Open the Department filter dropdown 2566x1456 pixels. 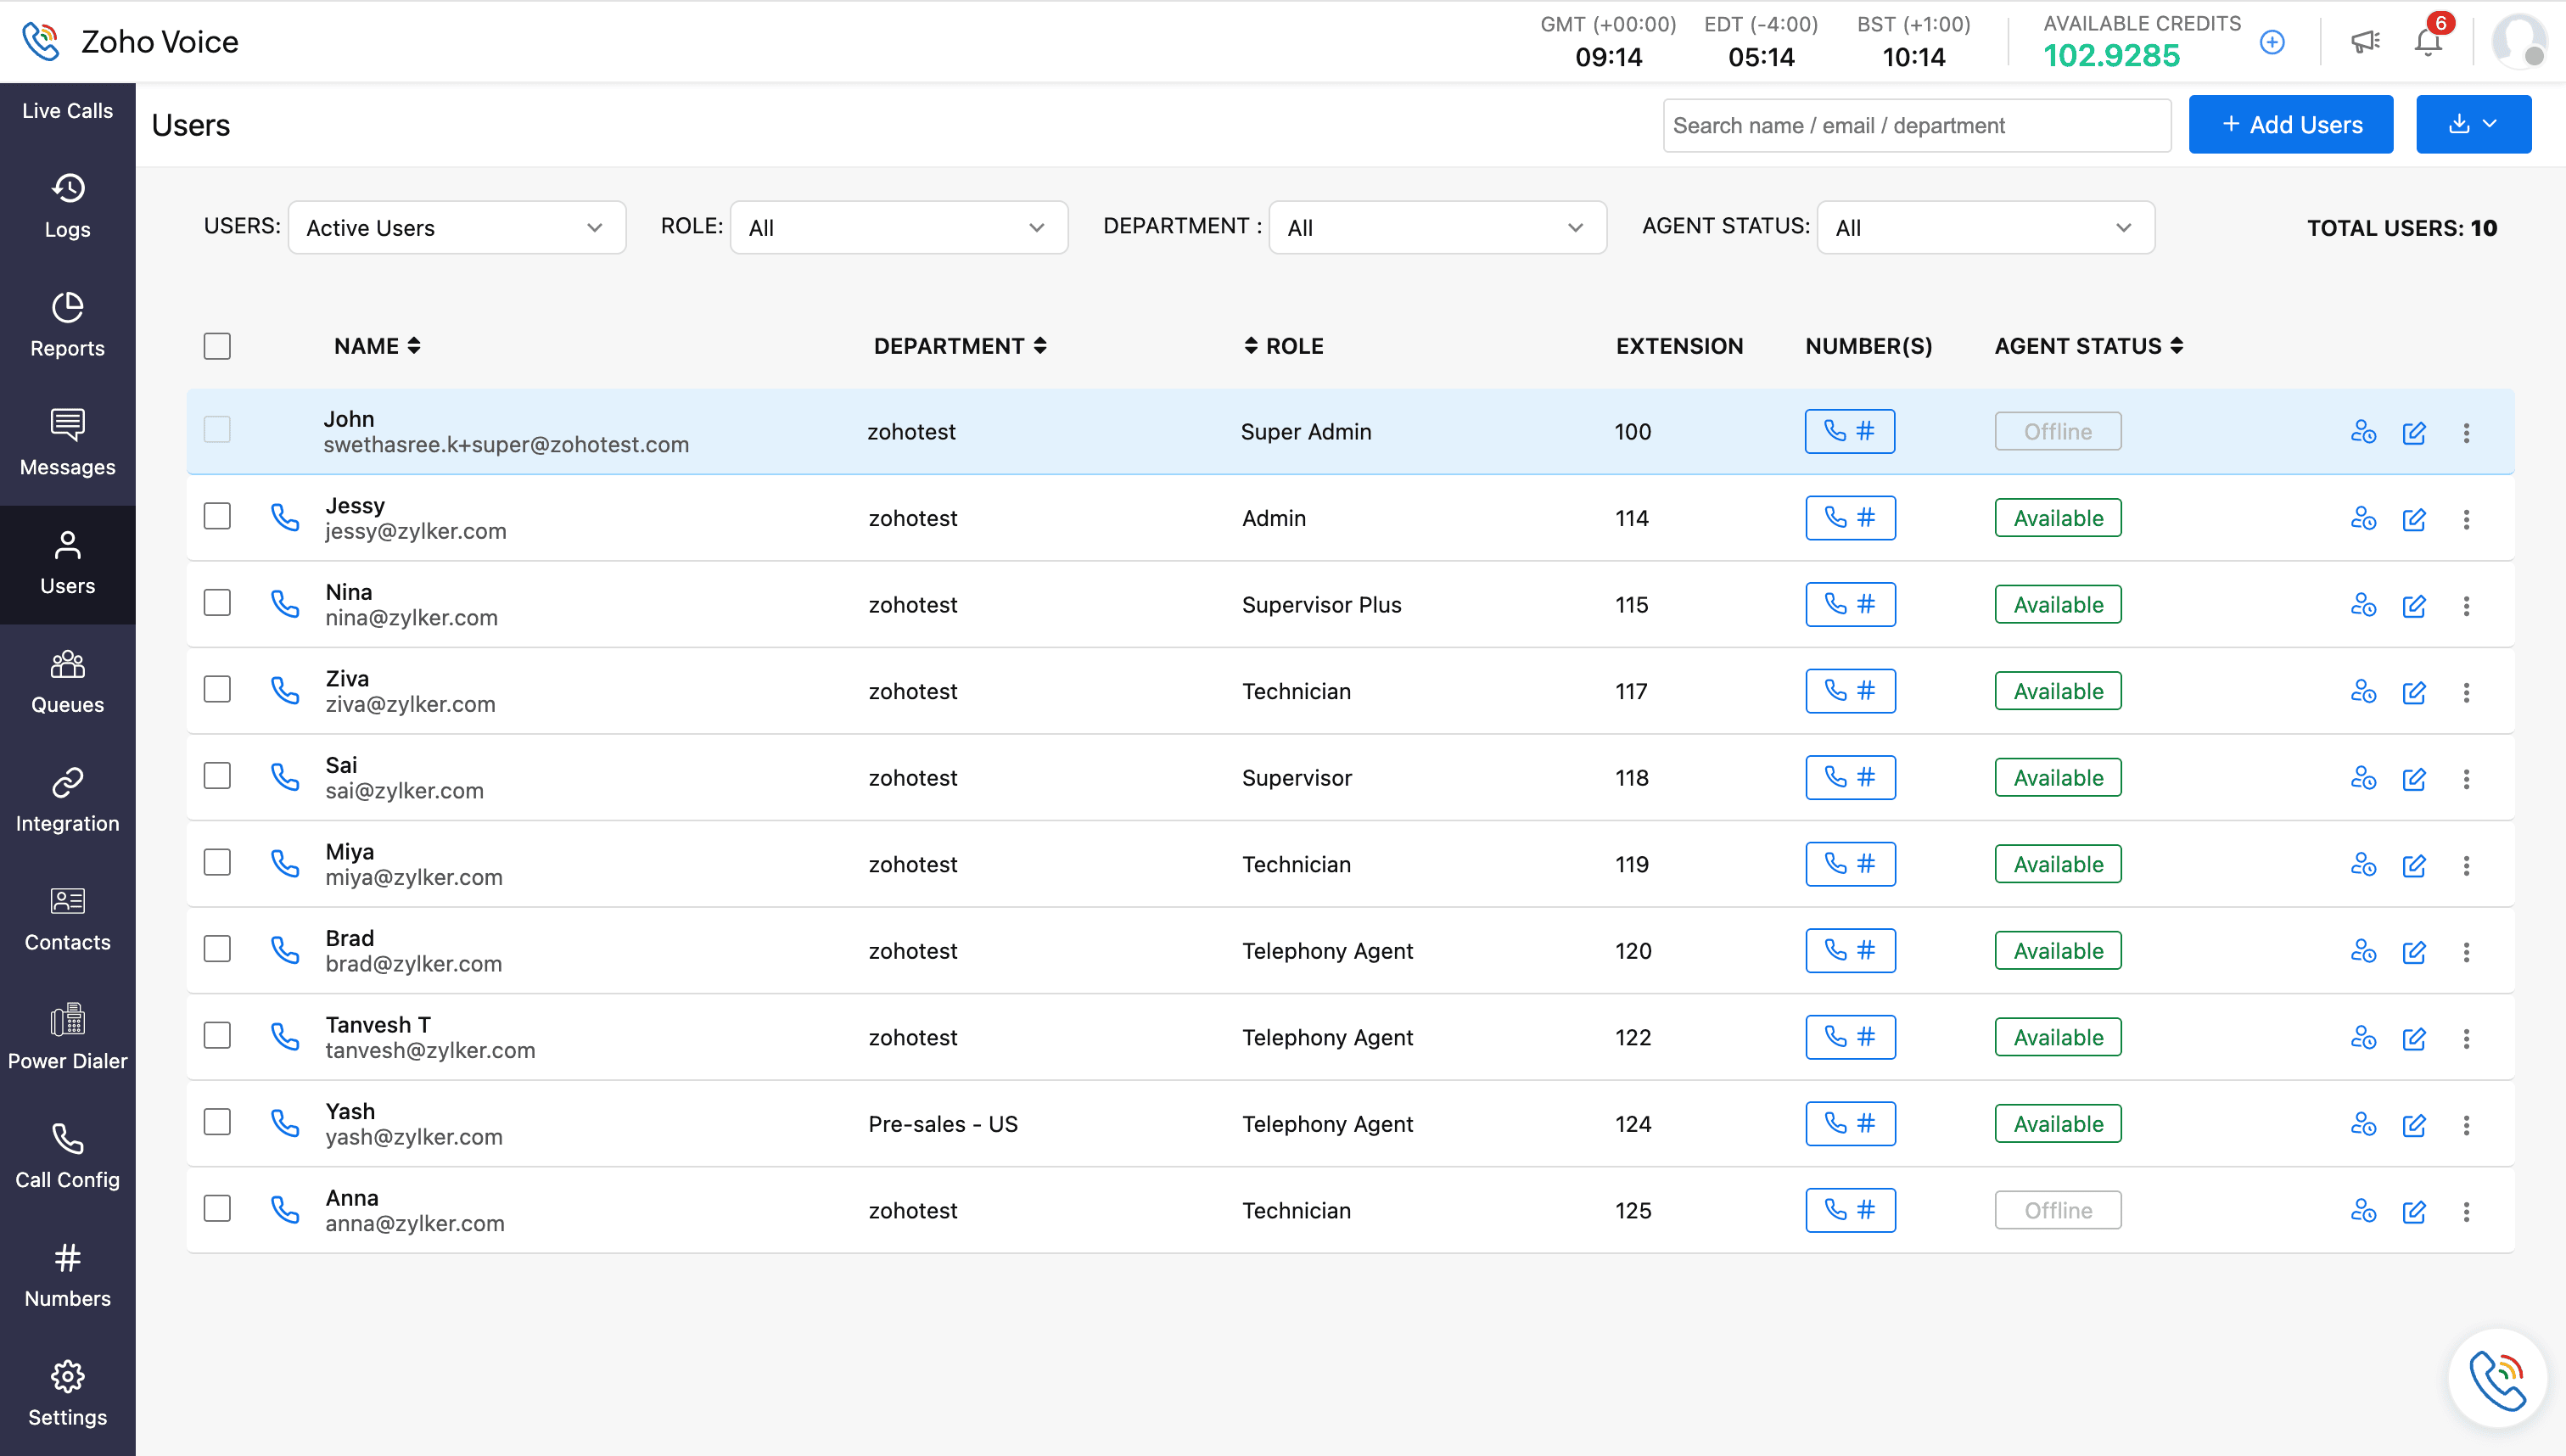point(1437,228)
